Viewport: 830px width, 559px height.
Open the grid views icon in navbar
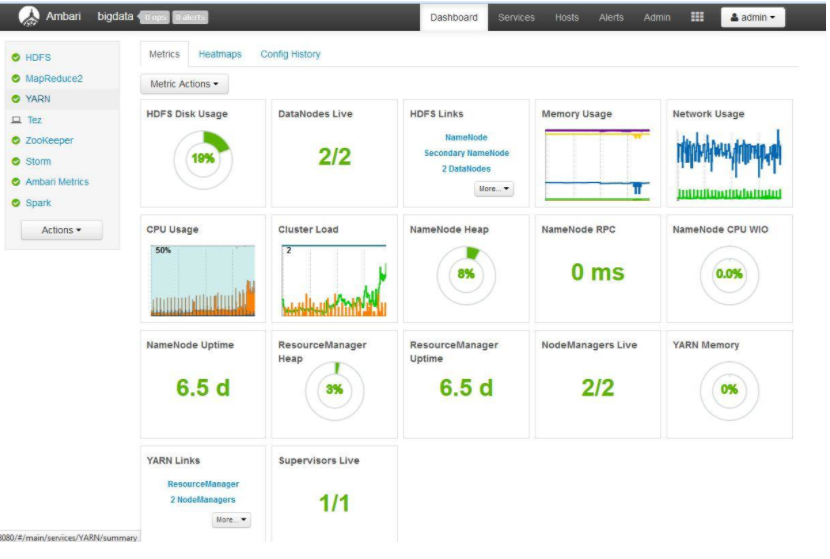697,17
